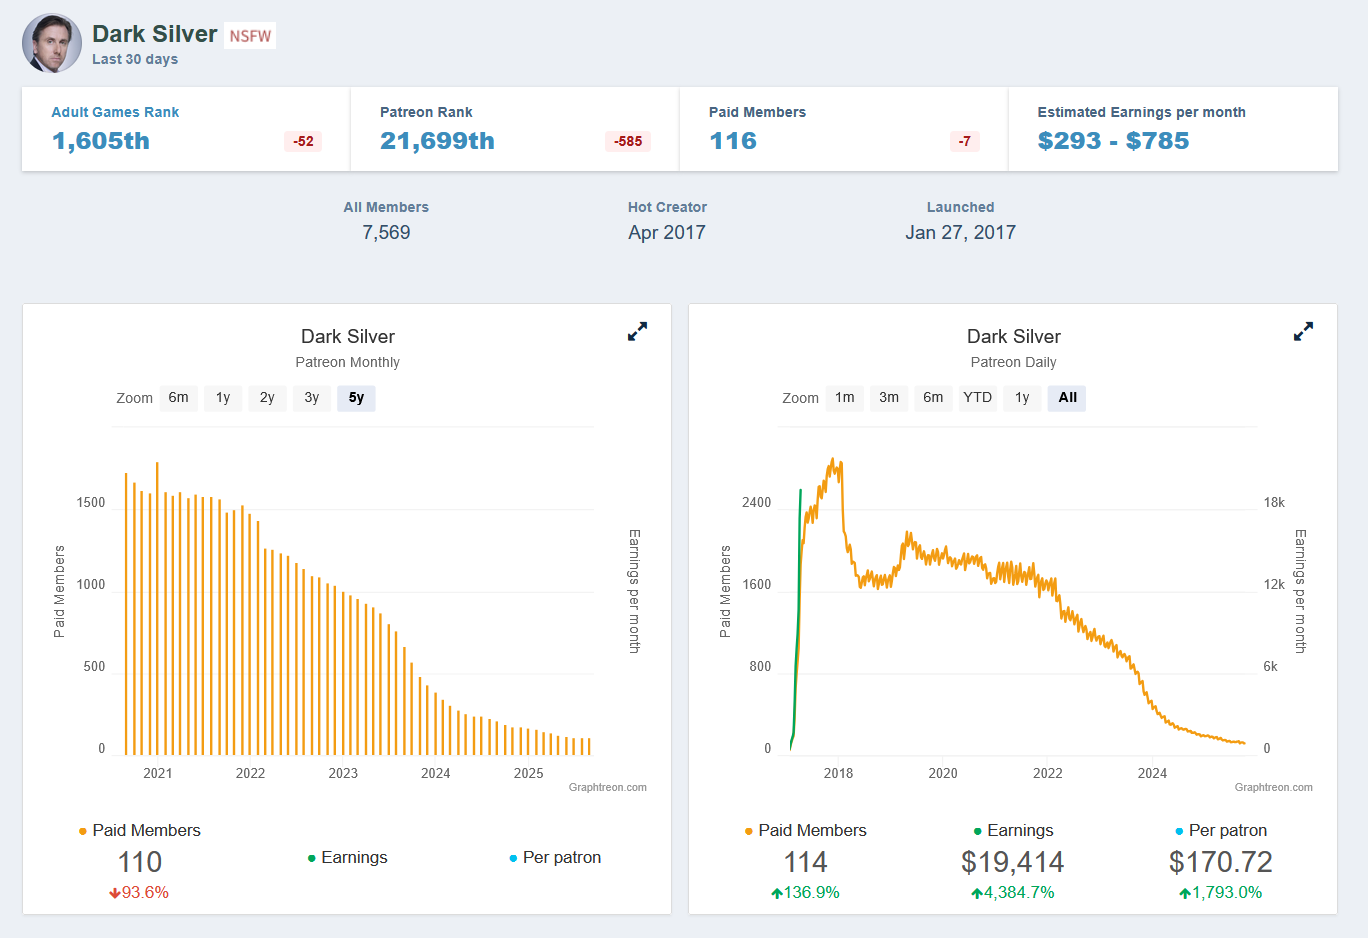Select 3m zoom on daily chart
This screenshot has width=1368, height=938.
[889, 398]
